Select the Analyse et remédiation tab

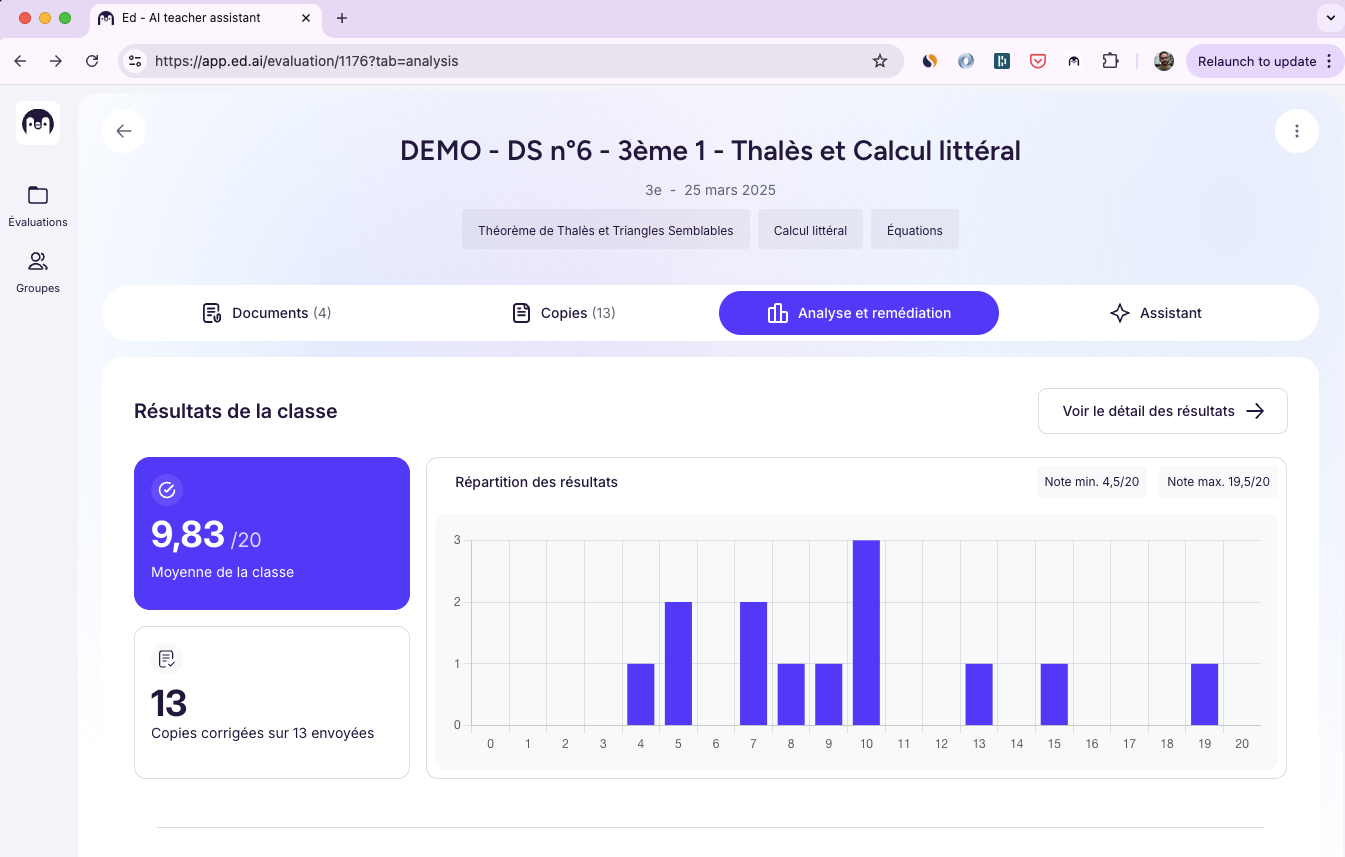click(859, 313)
